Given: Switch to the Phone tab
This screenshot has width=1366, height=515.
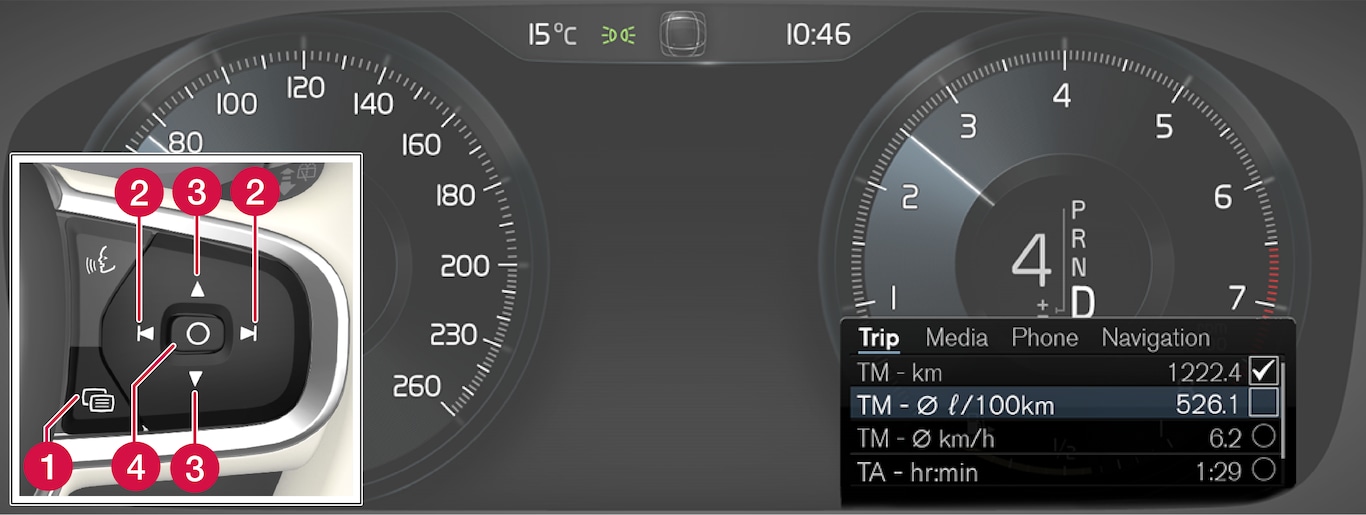Looking at the screenshot, I should pos(1045,338).
